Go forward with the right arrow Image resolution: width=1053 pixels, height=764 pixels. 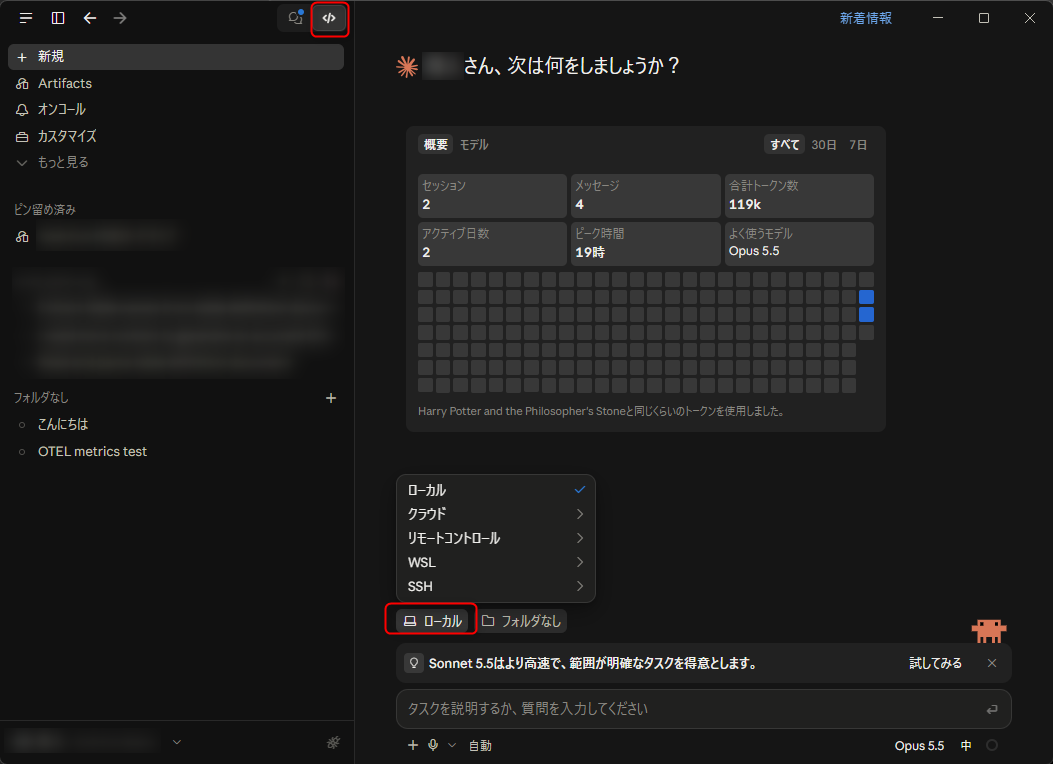pyautogui.click(x=120, y=18)
